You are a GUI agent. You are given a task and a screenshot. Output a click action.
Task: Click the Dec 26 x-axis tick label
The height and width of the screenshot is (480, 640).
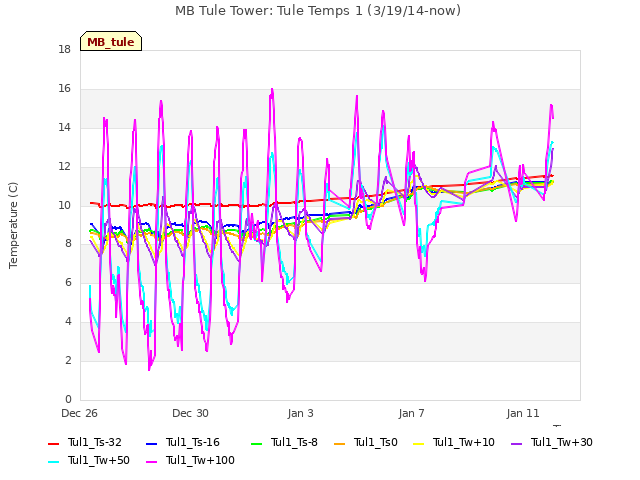80,413
